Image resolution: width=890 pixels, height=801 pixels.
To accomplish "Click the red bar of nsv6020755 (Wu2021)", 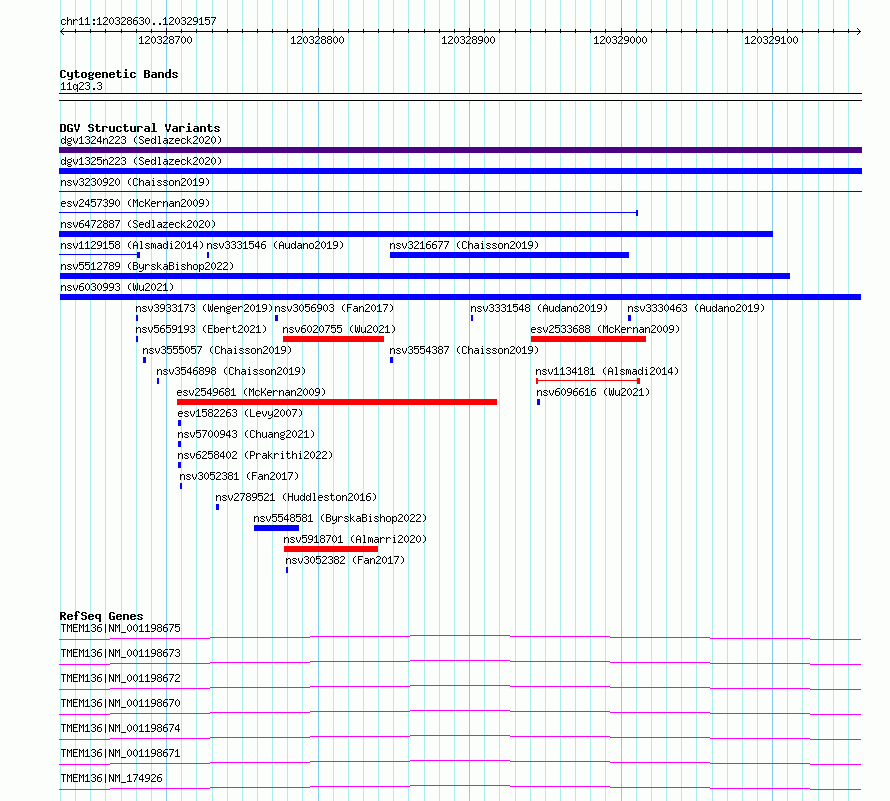I will (x=333, y=339).
